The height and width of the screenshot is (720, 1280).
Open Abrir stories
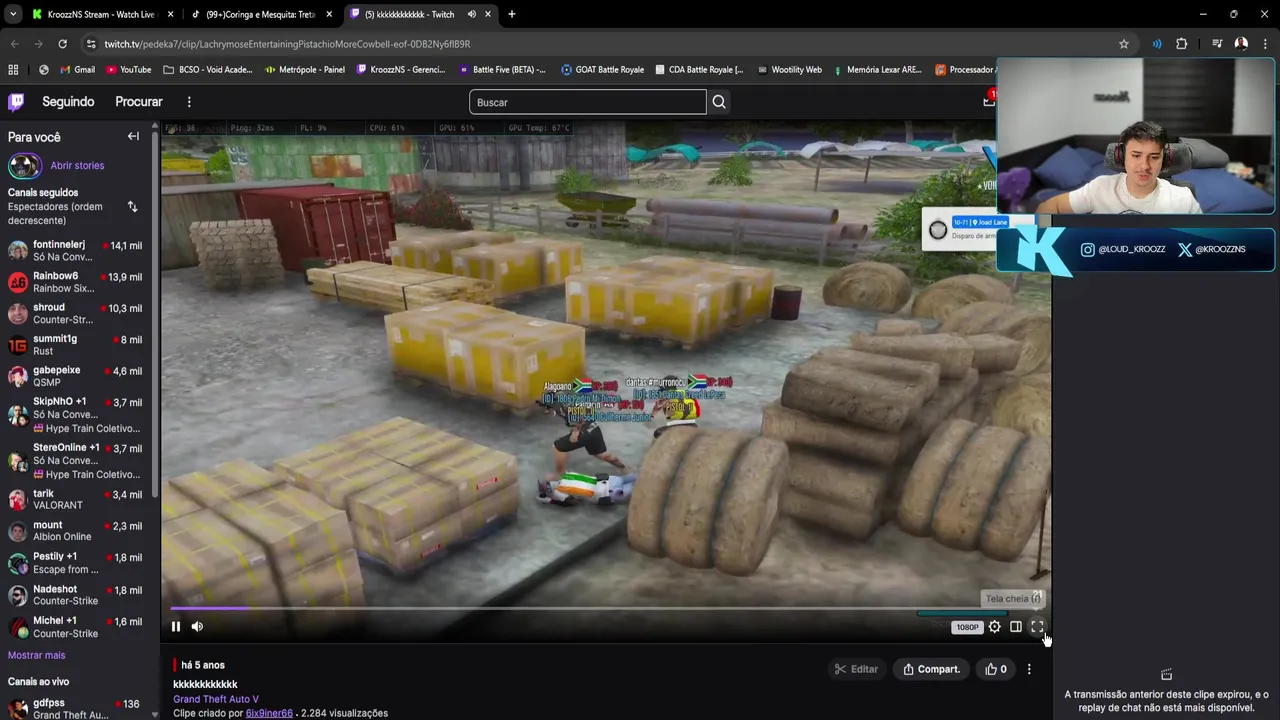[x=77, y=166]
